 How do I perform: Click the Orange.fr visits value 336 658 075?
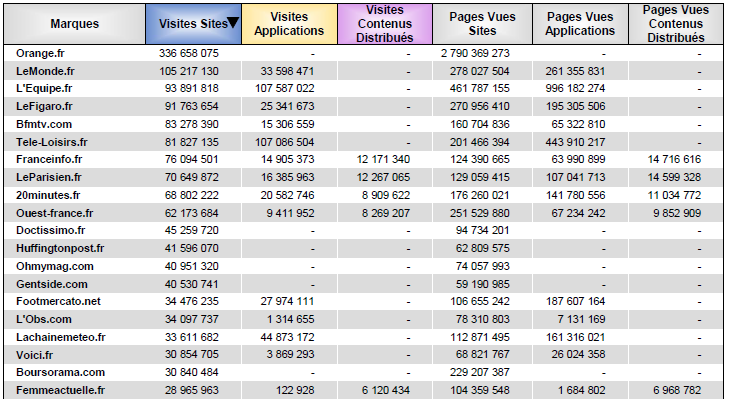[x=189, y=53]
